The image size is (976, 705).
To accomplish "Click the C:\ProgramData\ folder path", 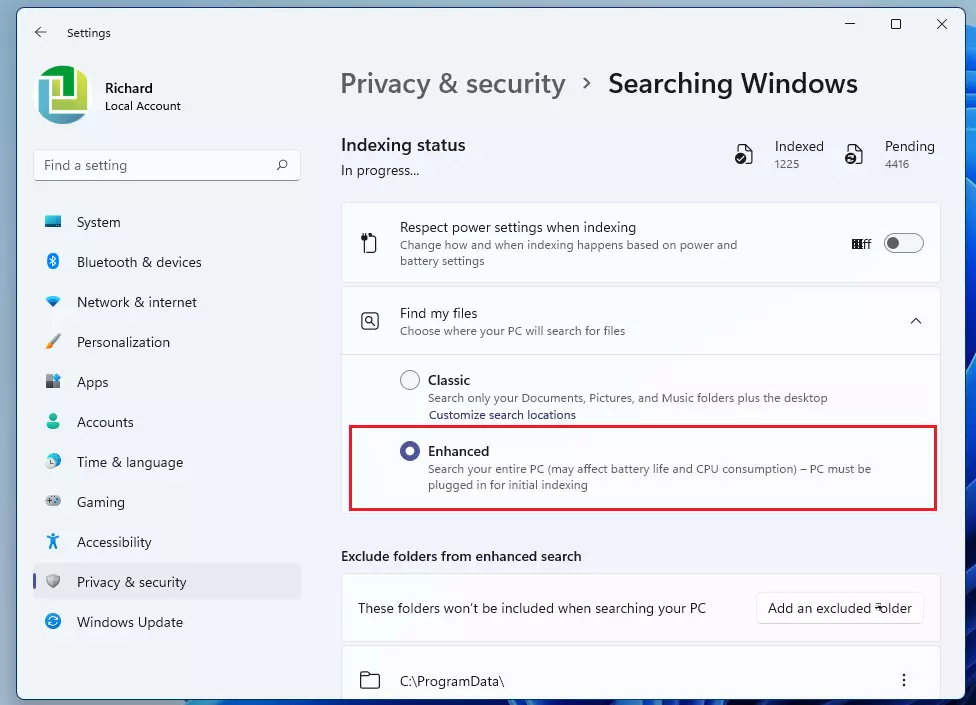I will point(452,681).
